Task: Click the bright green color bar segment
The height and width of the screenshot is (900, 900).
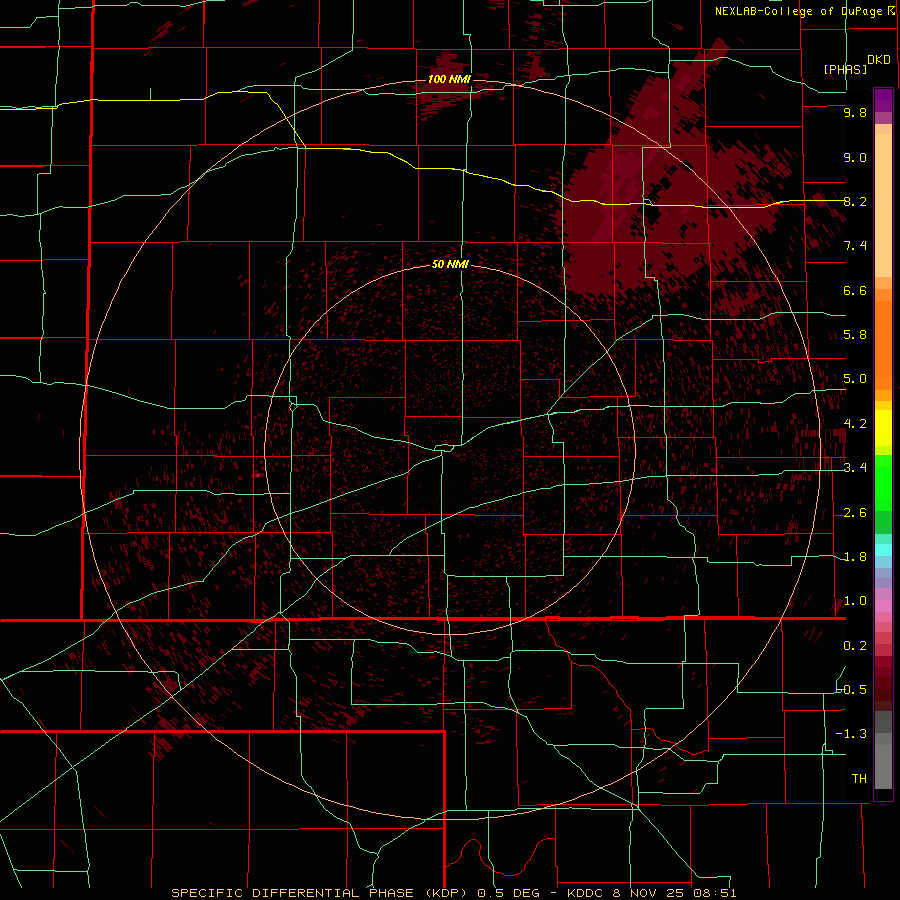Action: [883, 482]
